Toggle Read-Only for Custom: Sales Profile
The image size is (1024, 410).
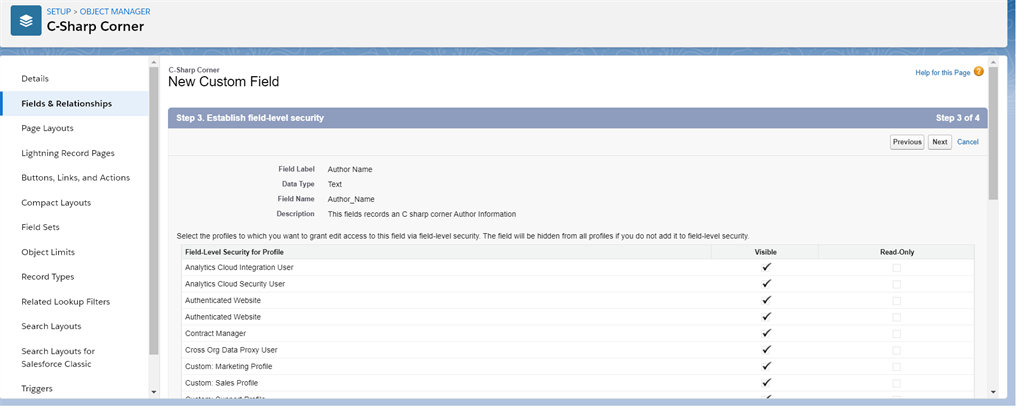click(897, 383)
